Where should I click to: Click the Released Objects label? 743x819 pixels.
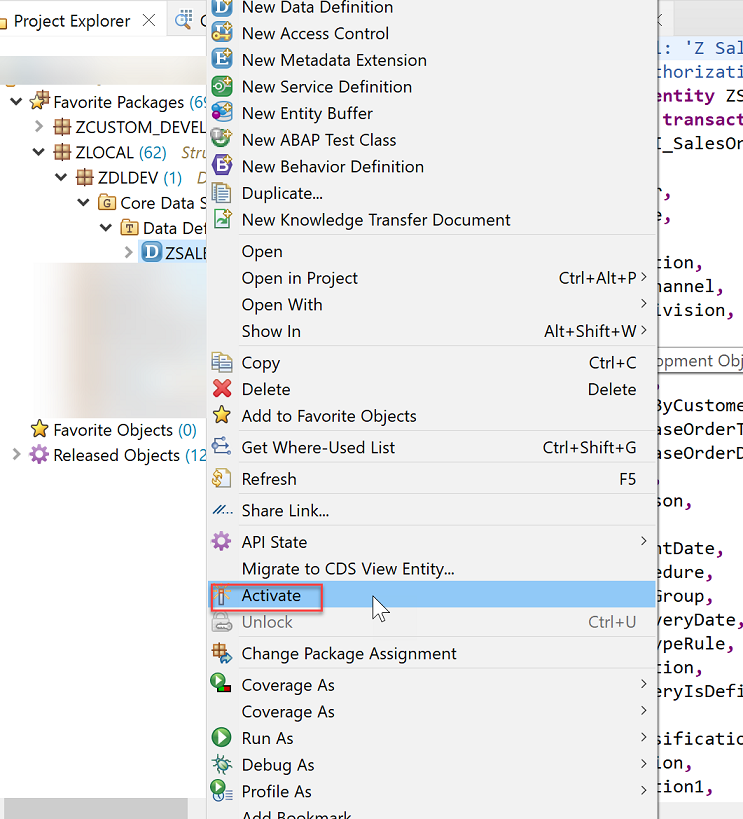tap(116, 455)
